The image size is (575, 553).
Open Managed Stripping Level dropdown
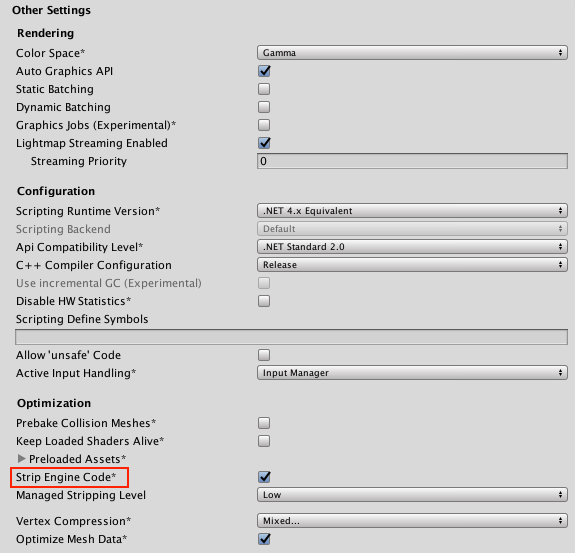pyautogui.click(x=412, y=495)
